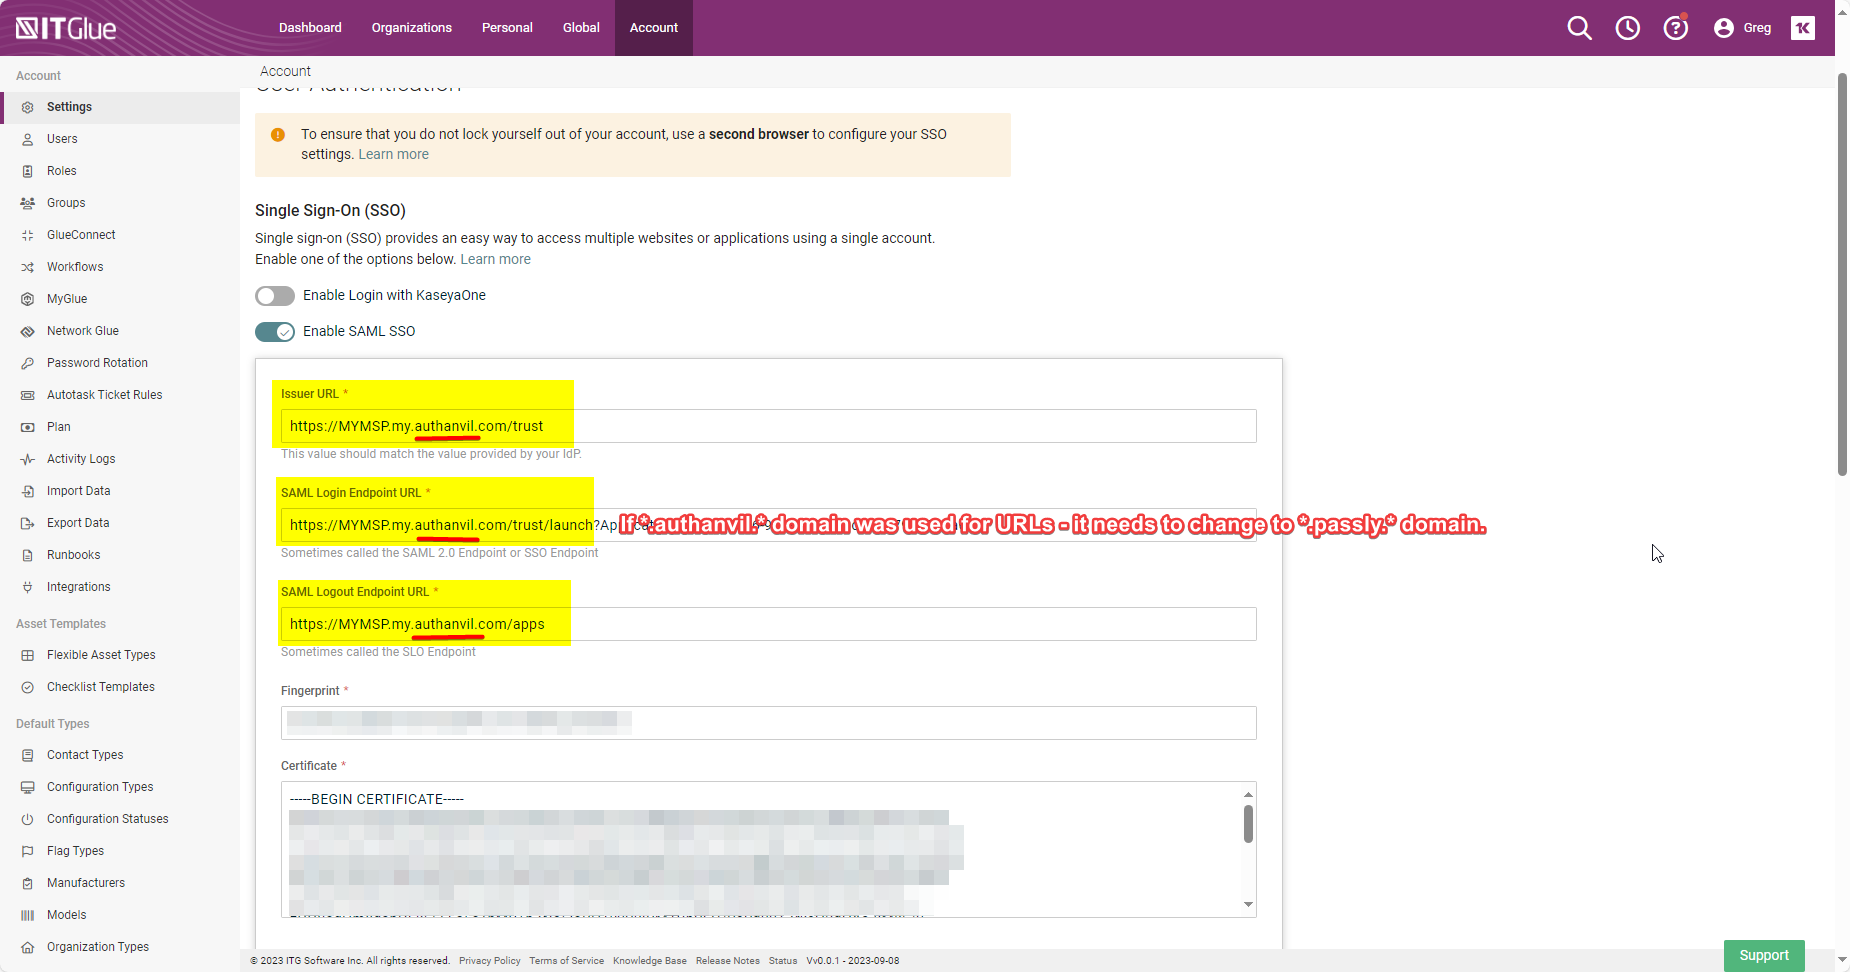Open recent history clock icon

(1627, 28)
